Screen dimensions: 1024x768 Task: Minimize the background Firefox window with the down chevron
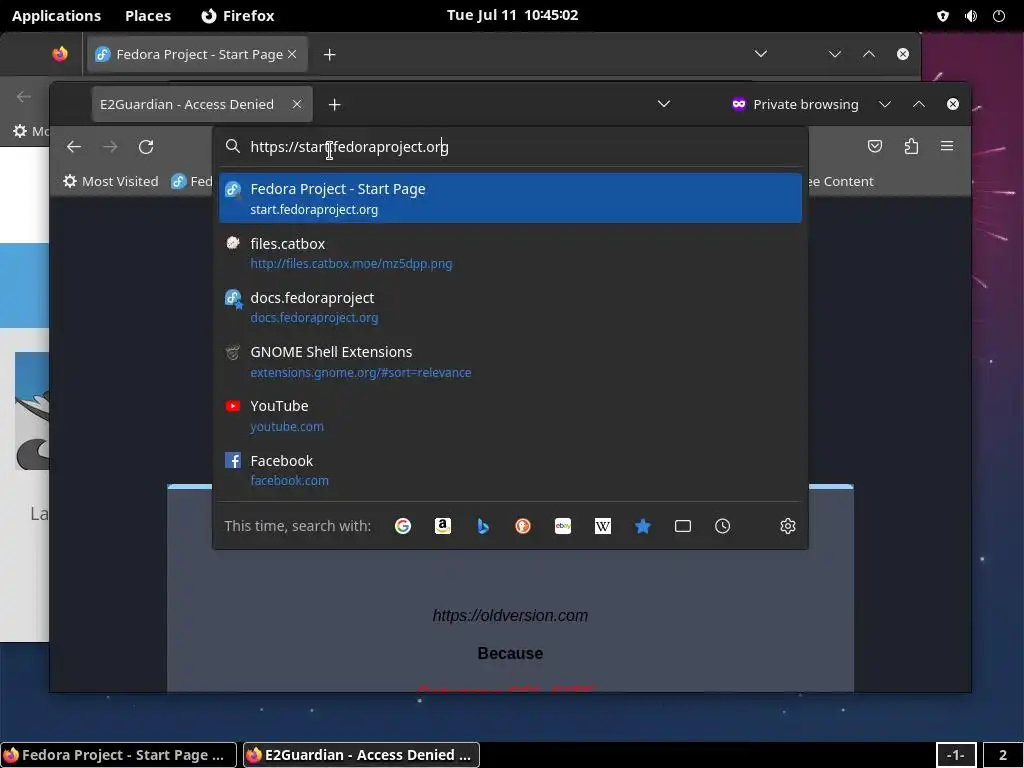click(835, 54)
